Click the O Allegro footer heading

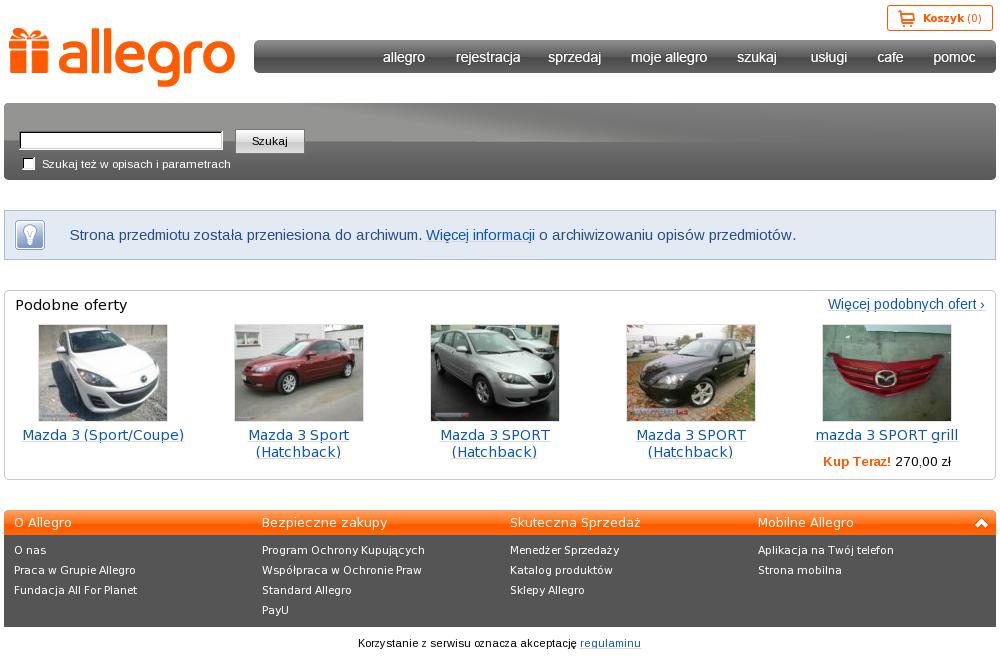(x=43, y=523)
